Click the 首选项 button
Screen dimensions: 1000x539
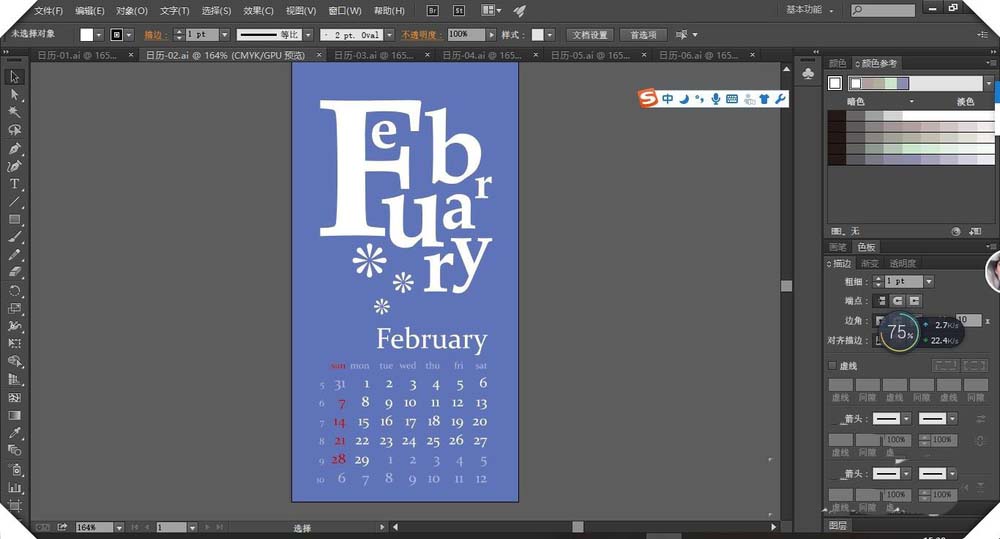[643, 35]
